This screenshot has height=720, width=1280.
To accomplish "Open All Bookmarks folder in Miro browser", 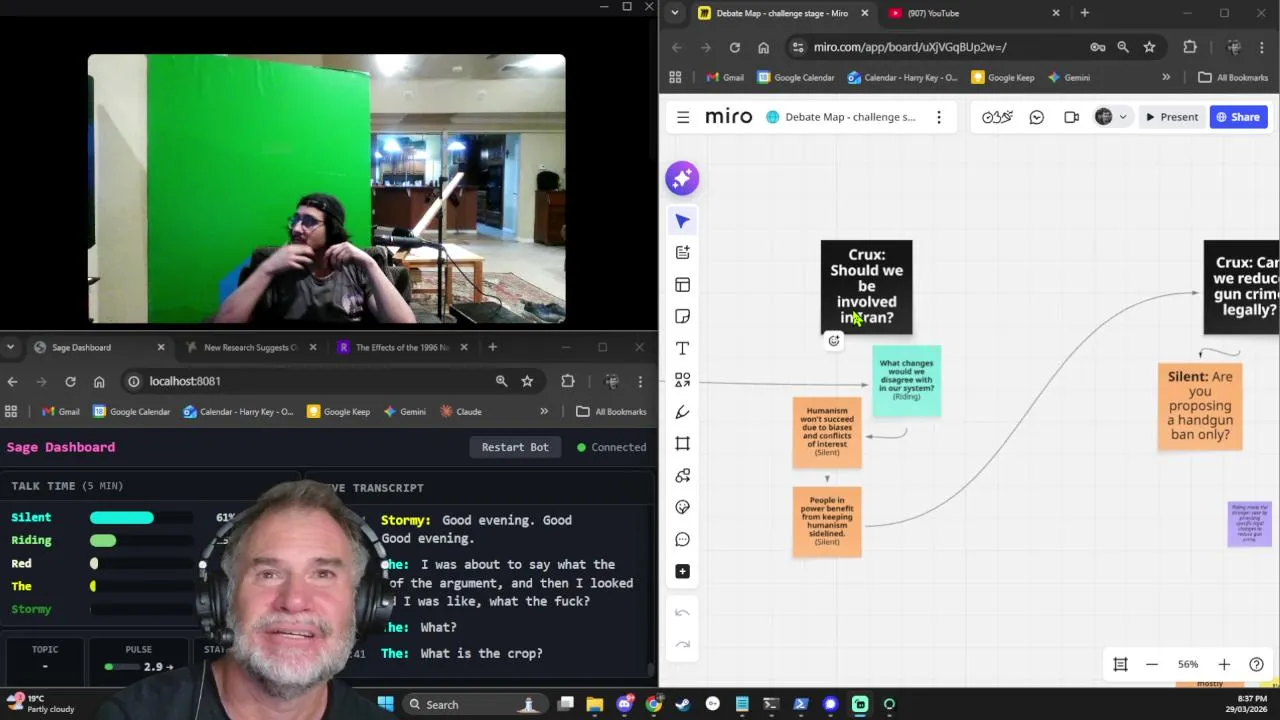I will pyautogui.click(x=1233, y=77).
